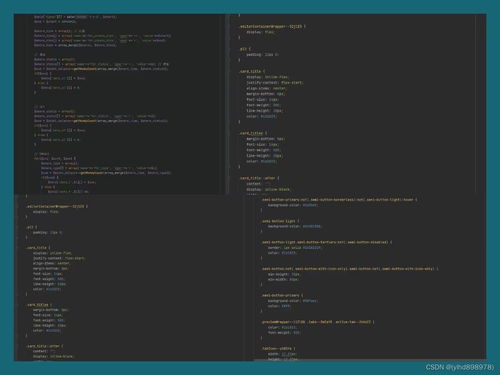Click the closing brace after .semi-button-primary rule
500x375 pixels.
coord(262,311)
